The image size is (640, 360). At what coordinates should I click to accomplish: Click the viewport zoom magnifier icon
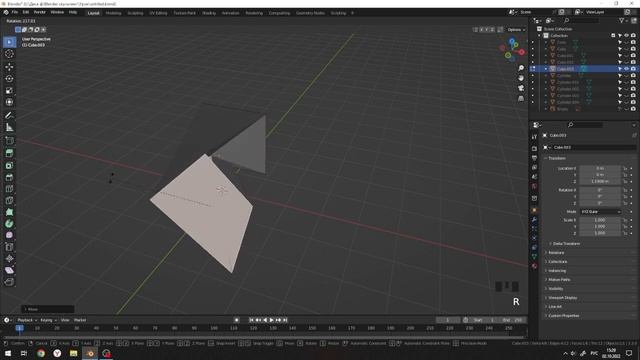pos(521,68)
